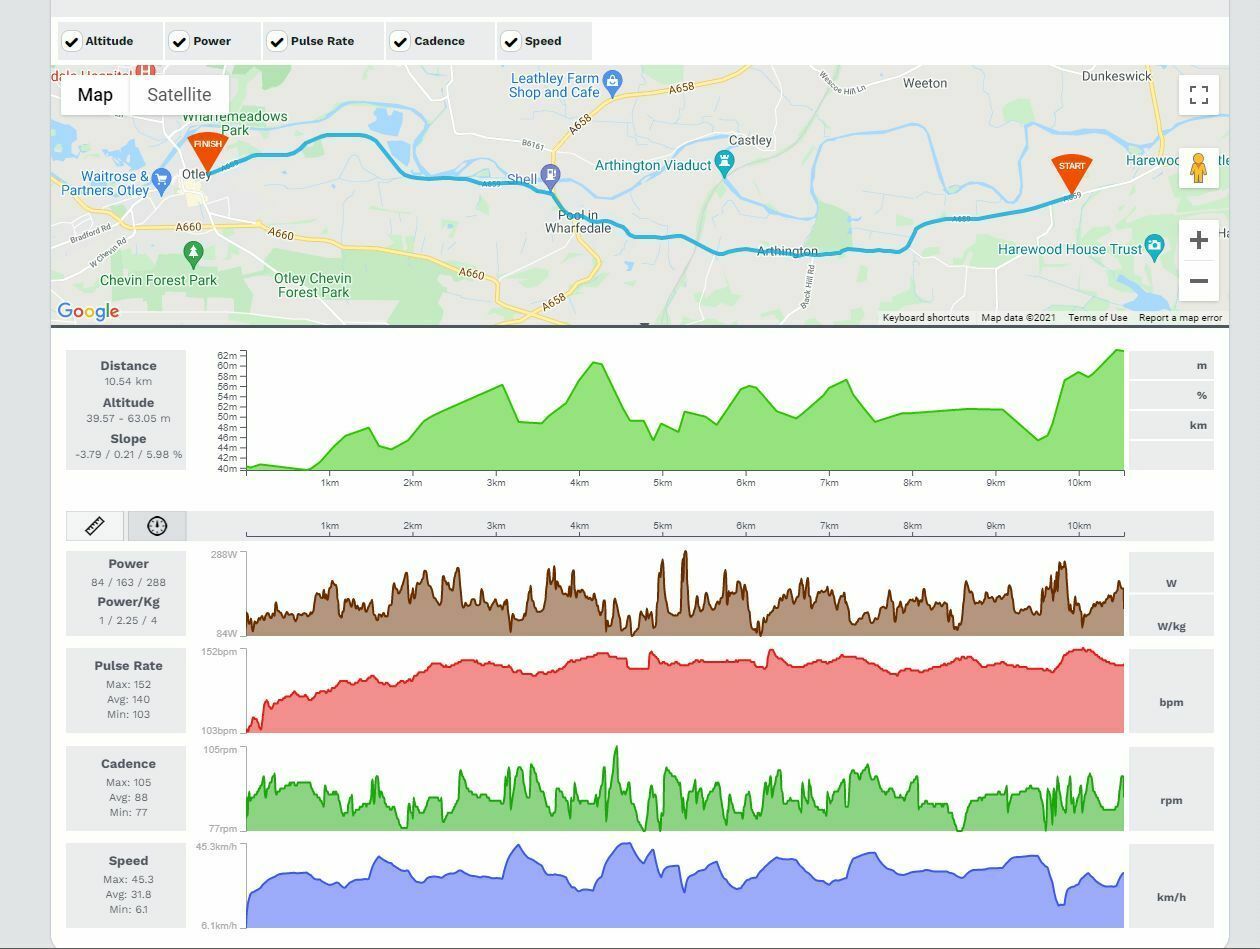The image size is (1260, 949).
Task: Select the Map view tab
Action: [95, 95]
